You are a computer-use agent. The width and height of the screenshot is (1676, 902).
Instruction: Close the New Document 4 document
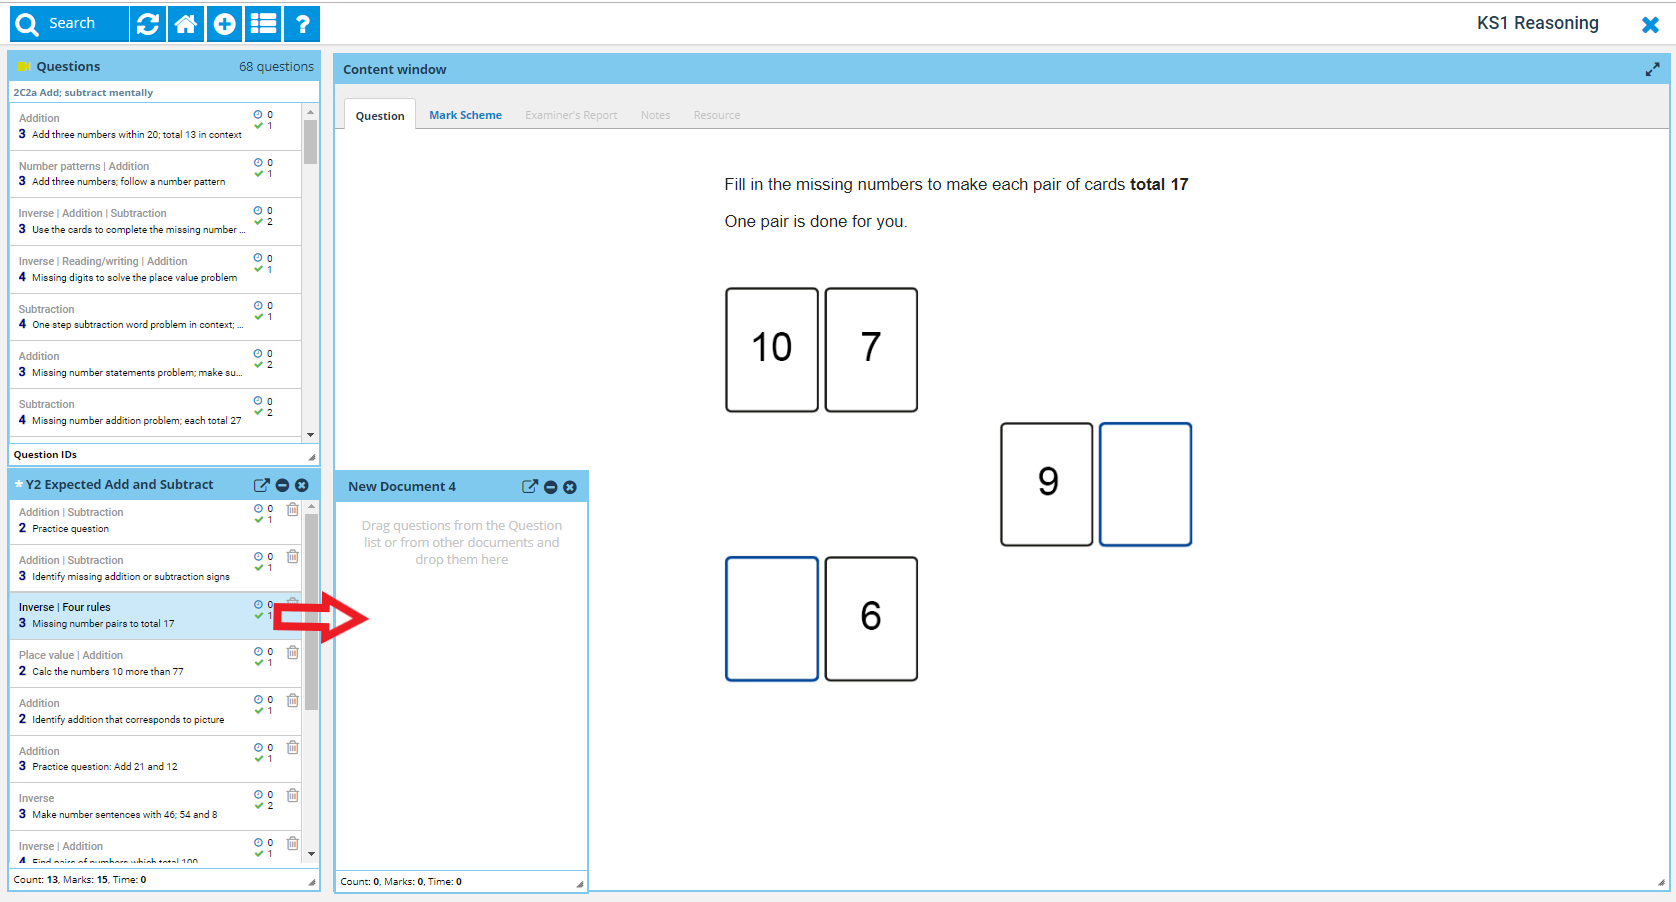[570, 487]
